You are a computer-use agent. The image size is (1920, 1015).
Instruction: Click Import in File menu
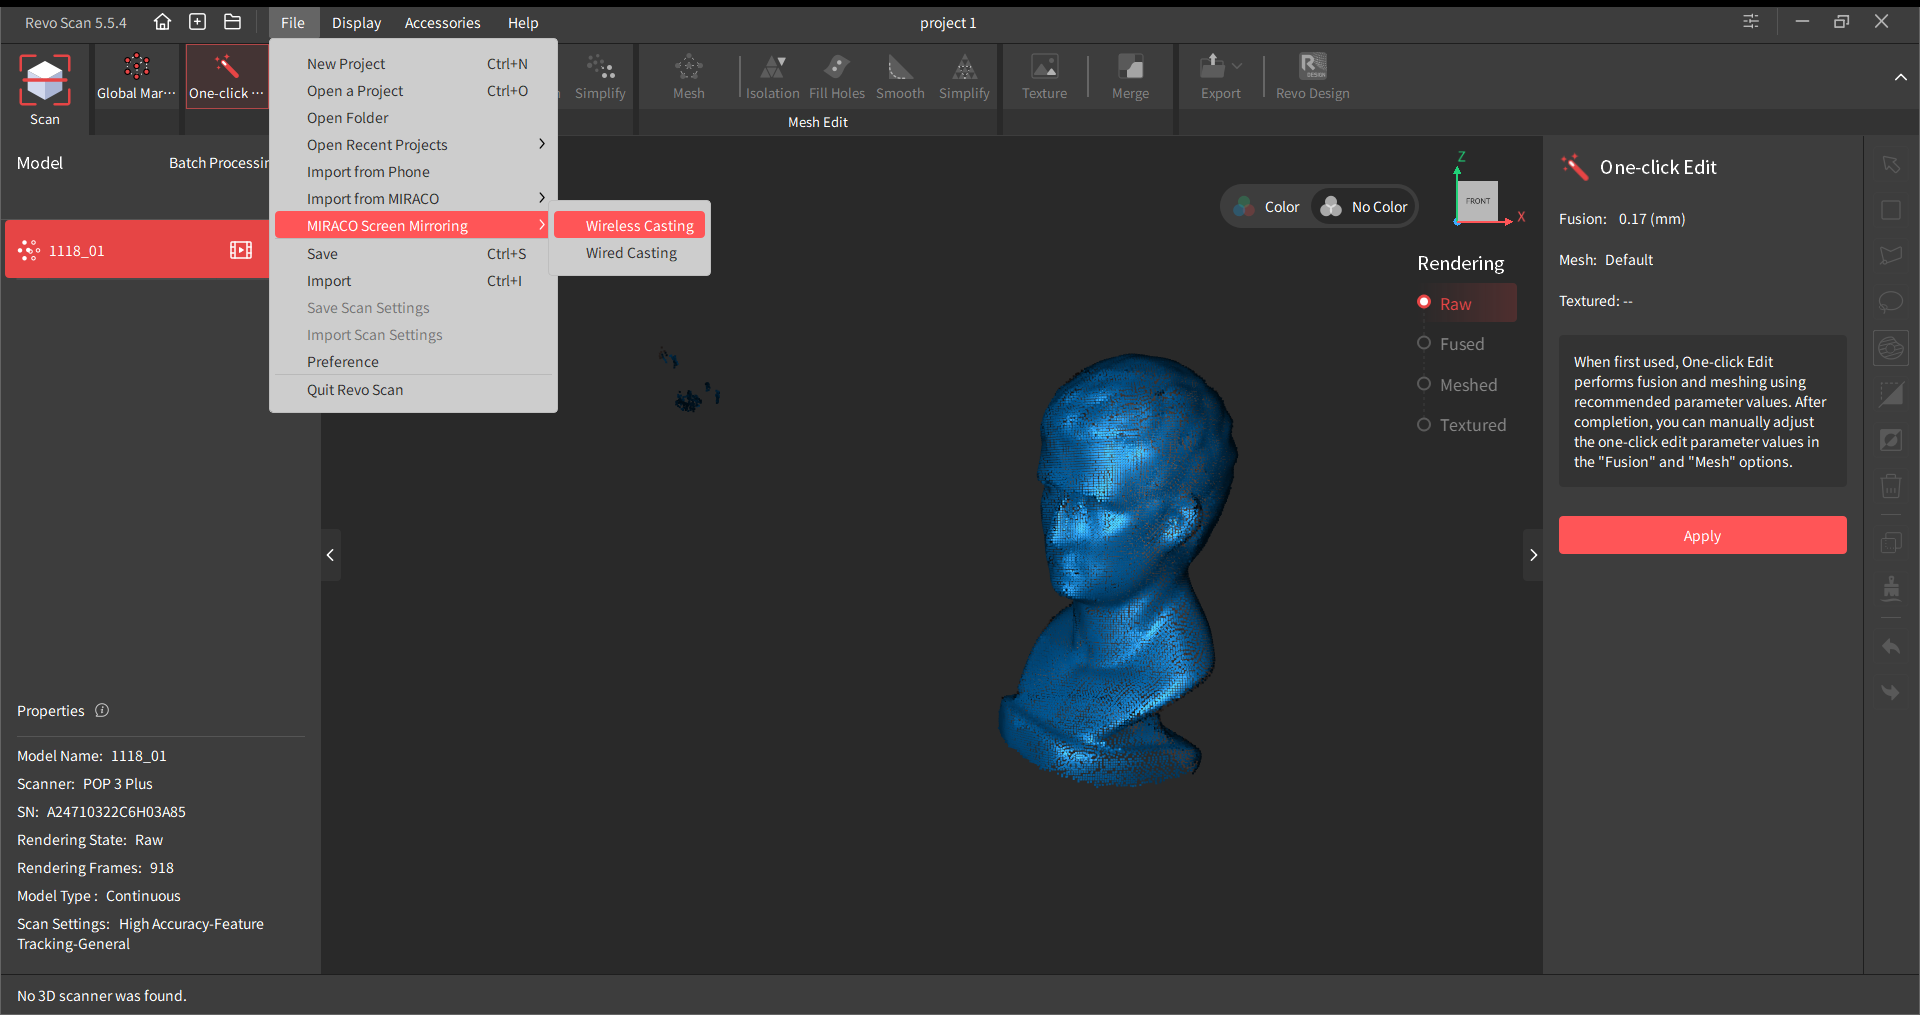pos(414,280)
